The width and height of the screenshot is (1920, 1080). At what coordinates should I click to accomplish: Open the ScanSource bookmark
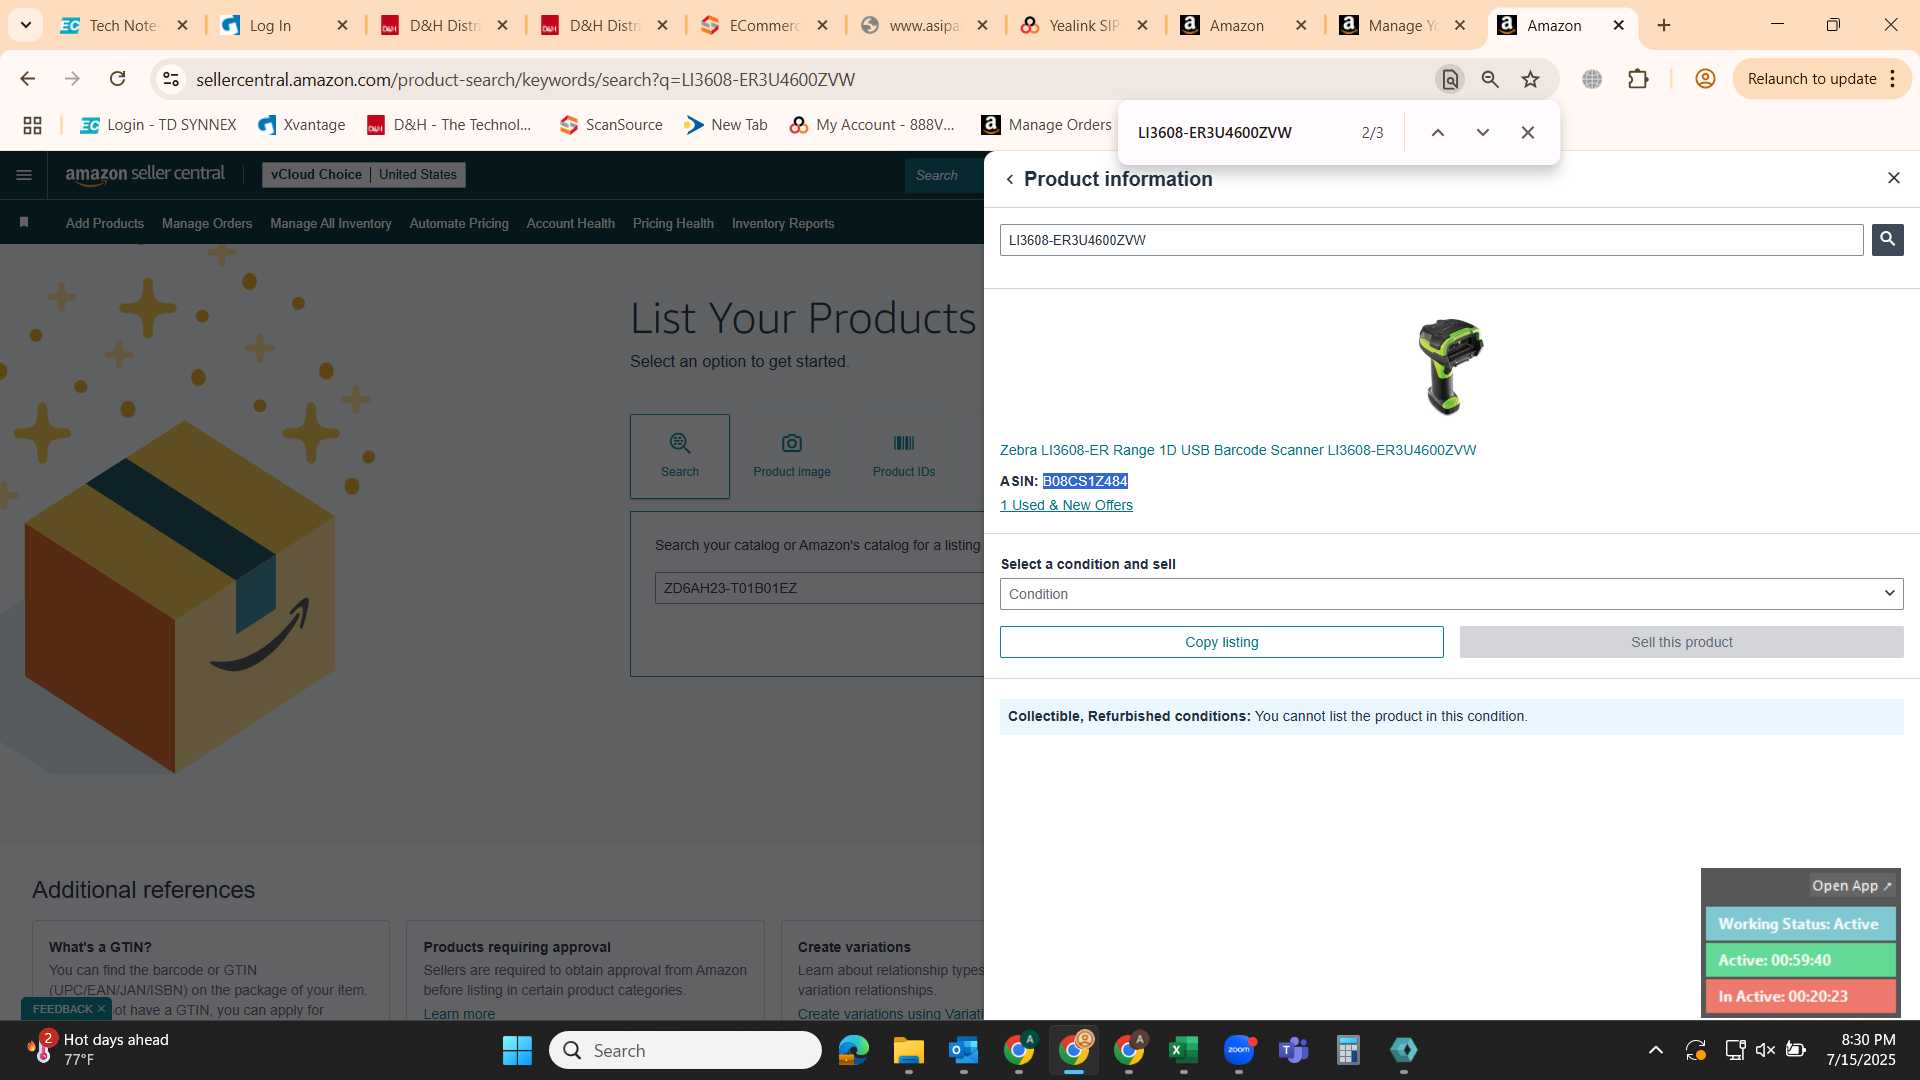tap(611, 125)
